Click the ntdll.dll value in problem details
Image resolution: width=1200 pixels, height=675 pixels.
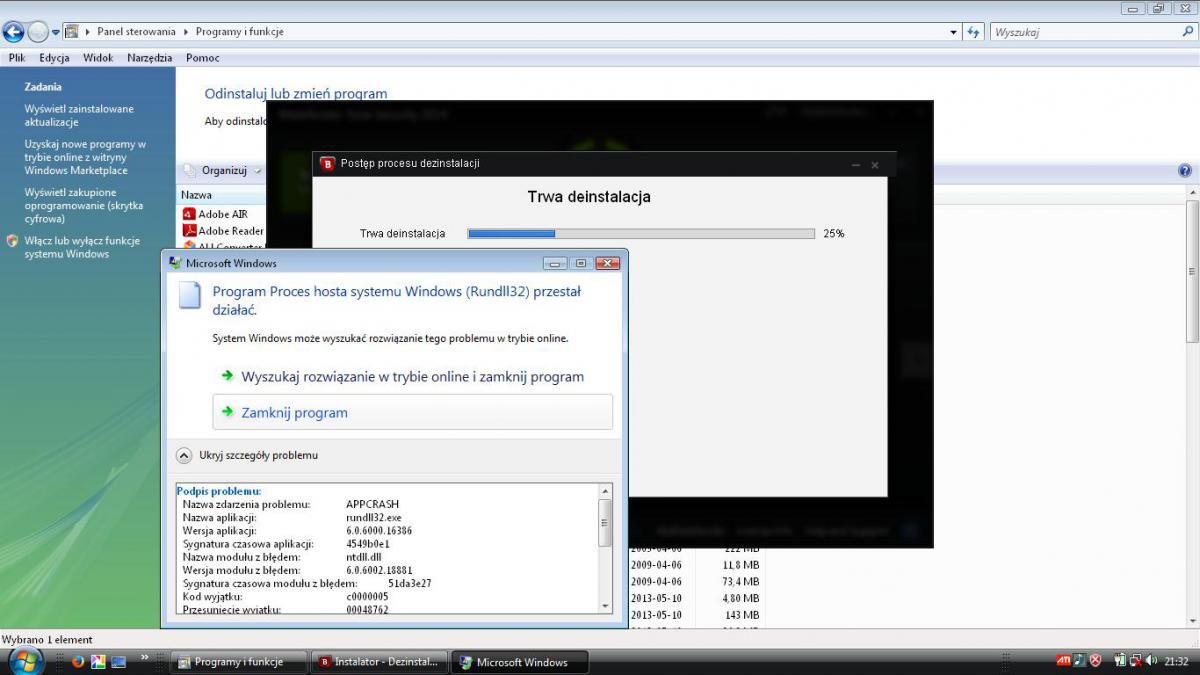point(365,557)
